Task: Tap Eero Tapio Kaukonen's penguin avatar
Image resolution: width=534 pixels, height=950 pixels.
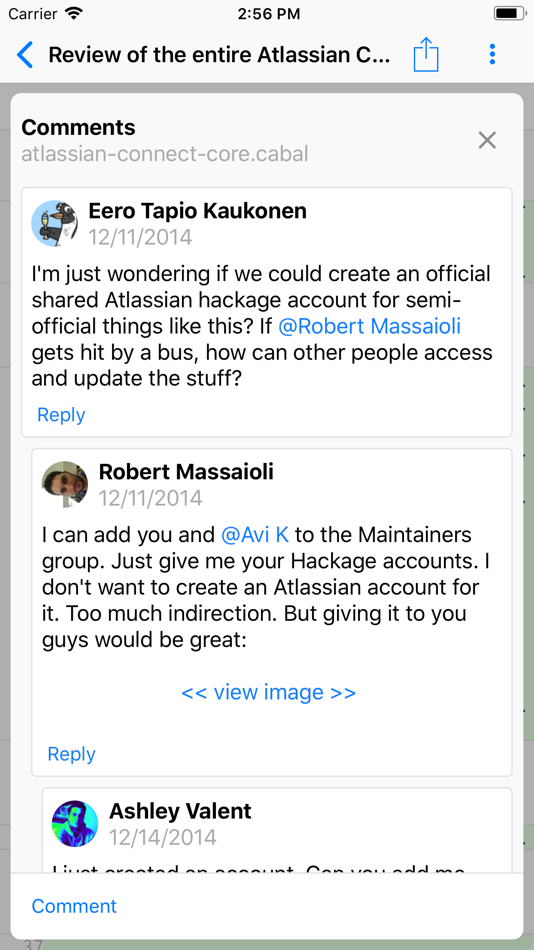Action: (x=55, y=223)
